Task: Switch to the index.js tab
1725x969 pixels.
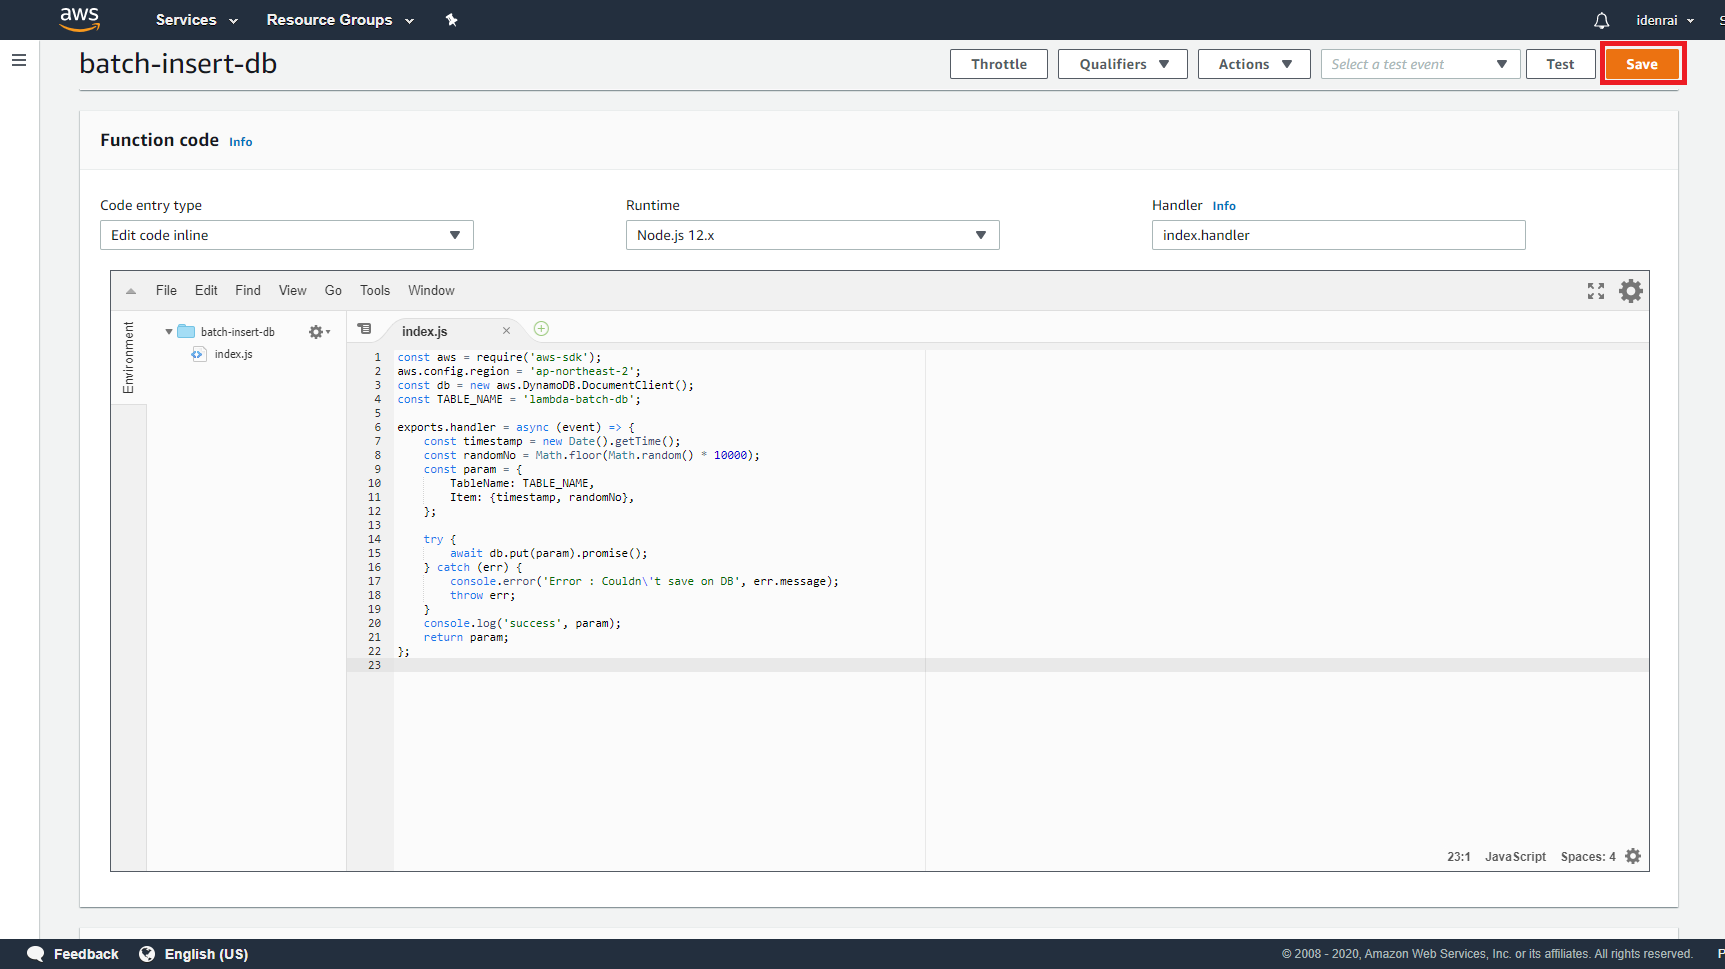Action: point(425,331)
